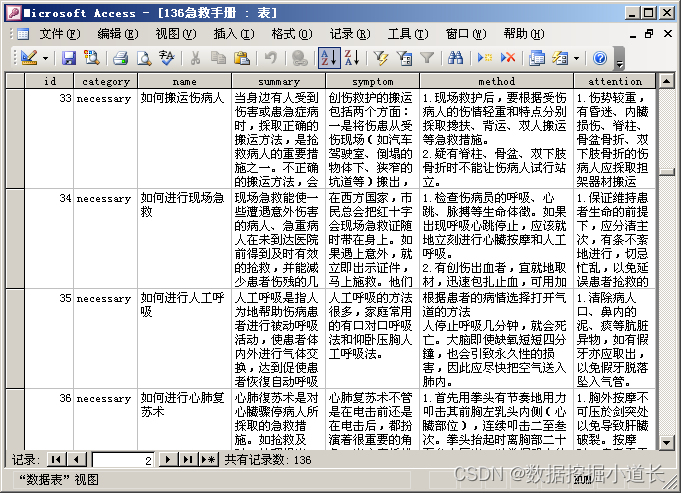
Task: Open the 插入(I) menu
Action: coord(234,34)
